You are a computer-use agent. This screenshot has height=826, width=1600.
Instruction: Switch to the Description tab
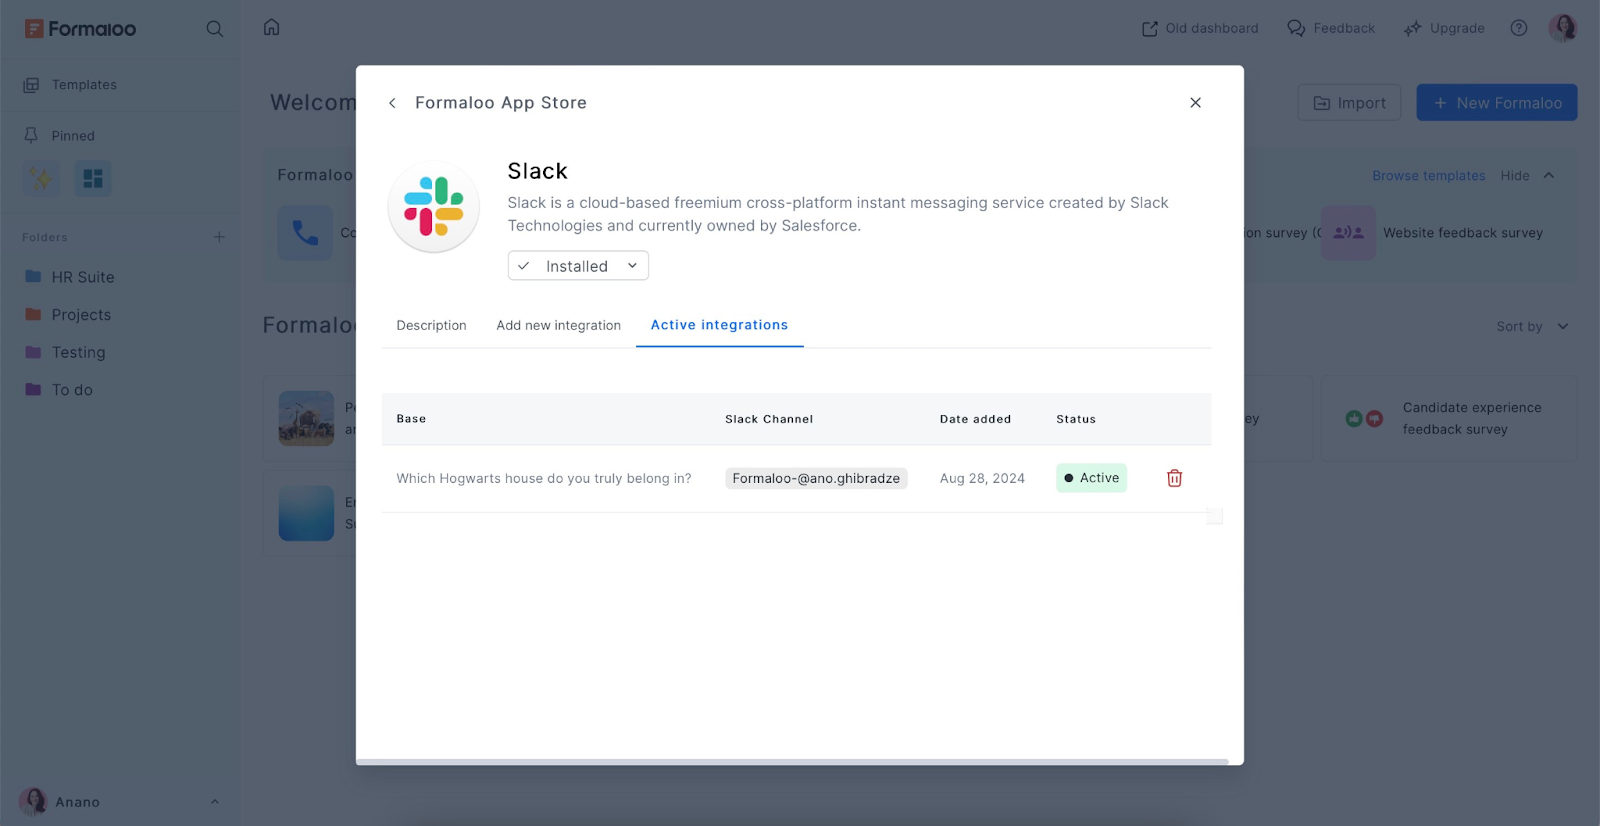pyautogui.click(x=431, y=325)
